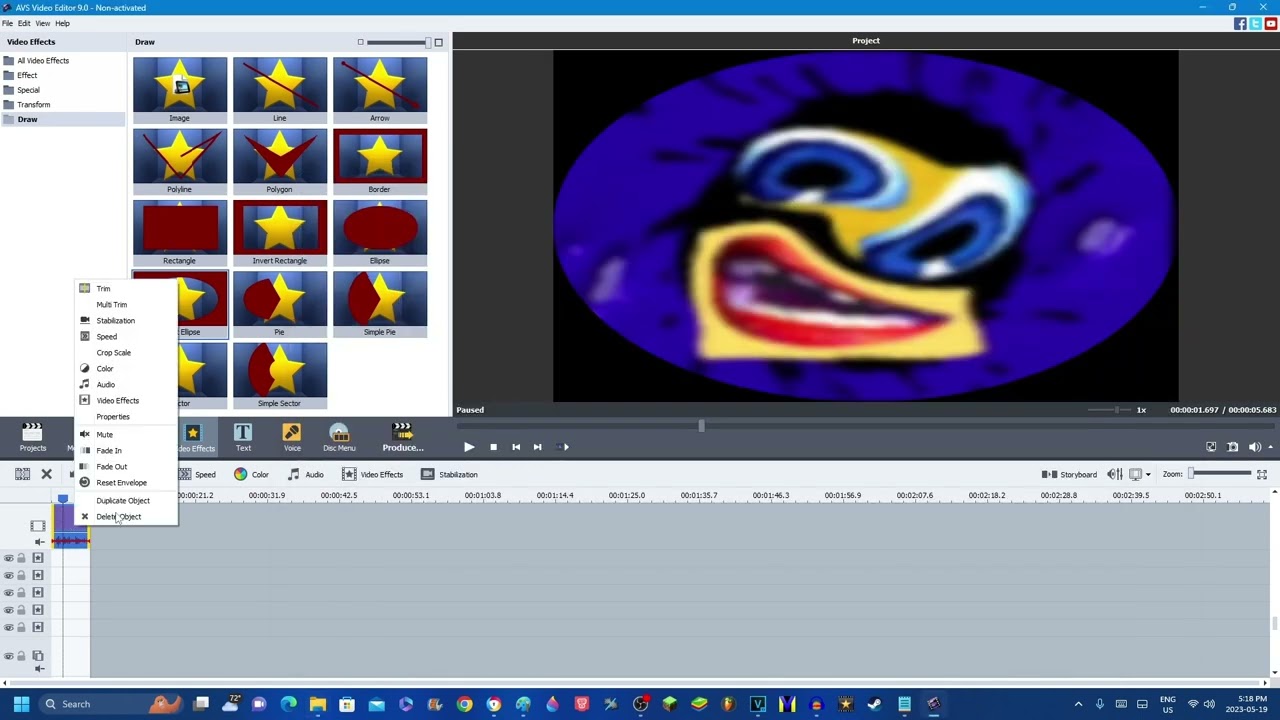
Task: Choose Audio in context menu
Action: coord(126,385)
